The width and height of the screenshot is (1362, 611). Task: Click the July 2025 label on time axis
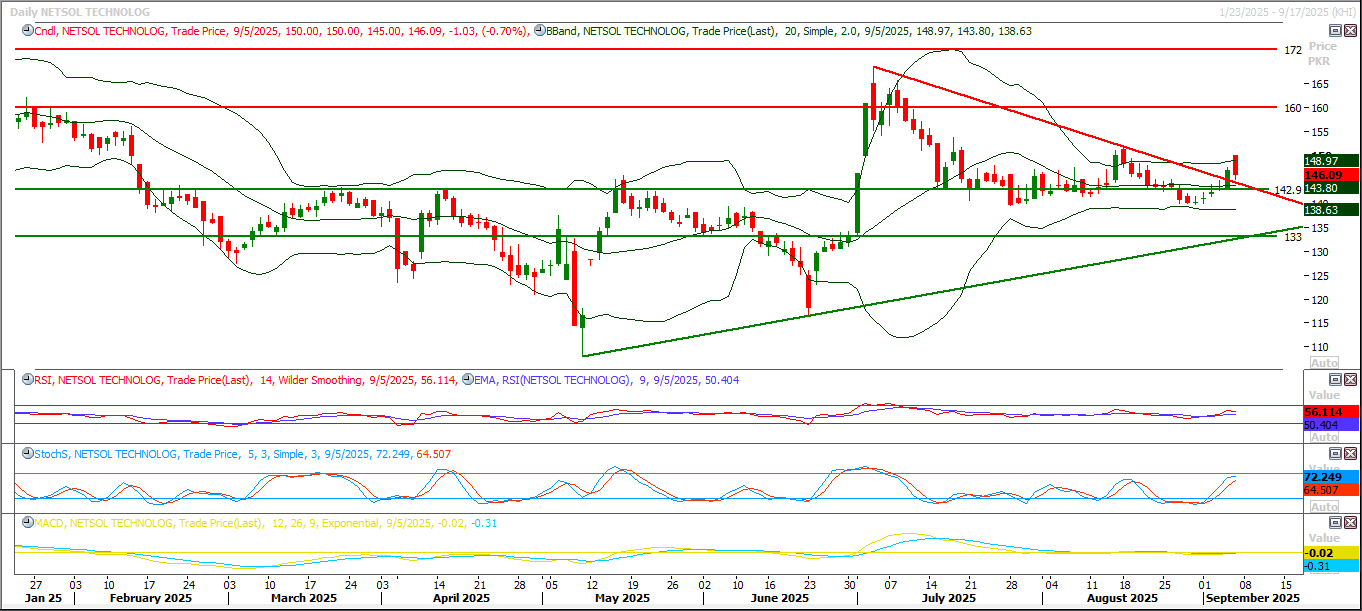(948, 598)
